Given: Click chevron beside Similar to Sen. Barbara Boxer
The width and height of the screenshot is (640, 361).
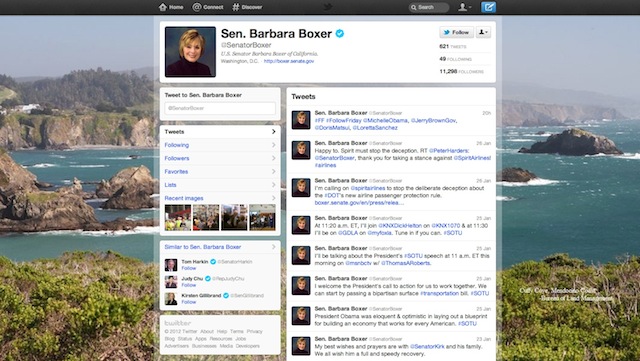Looking at the screenshot, I should click(x=273, y=247).
